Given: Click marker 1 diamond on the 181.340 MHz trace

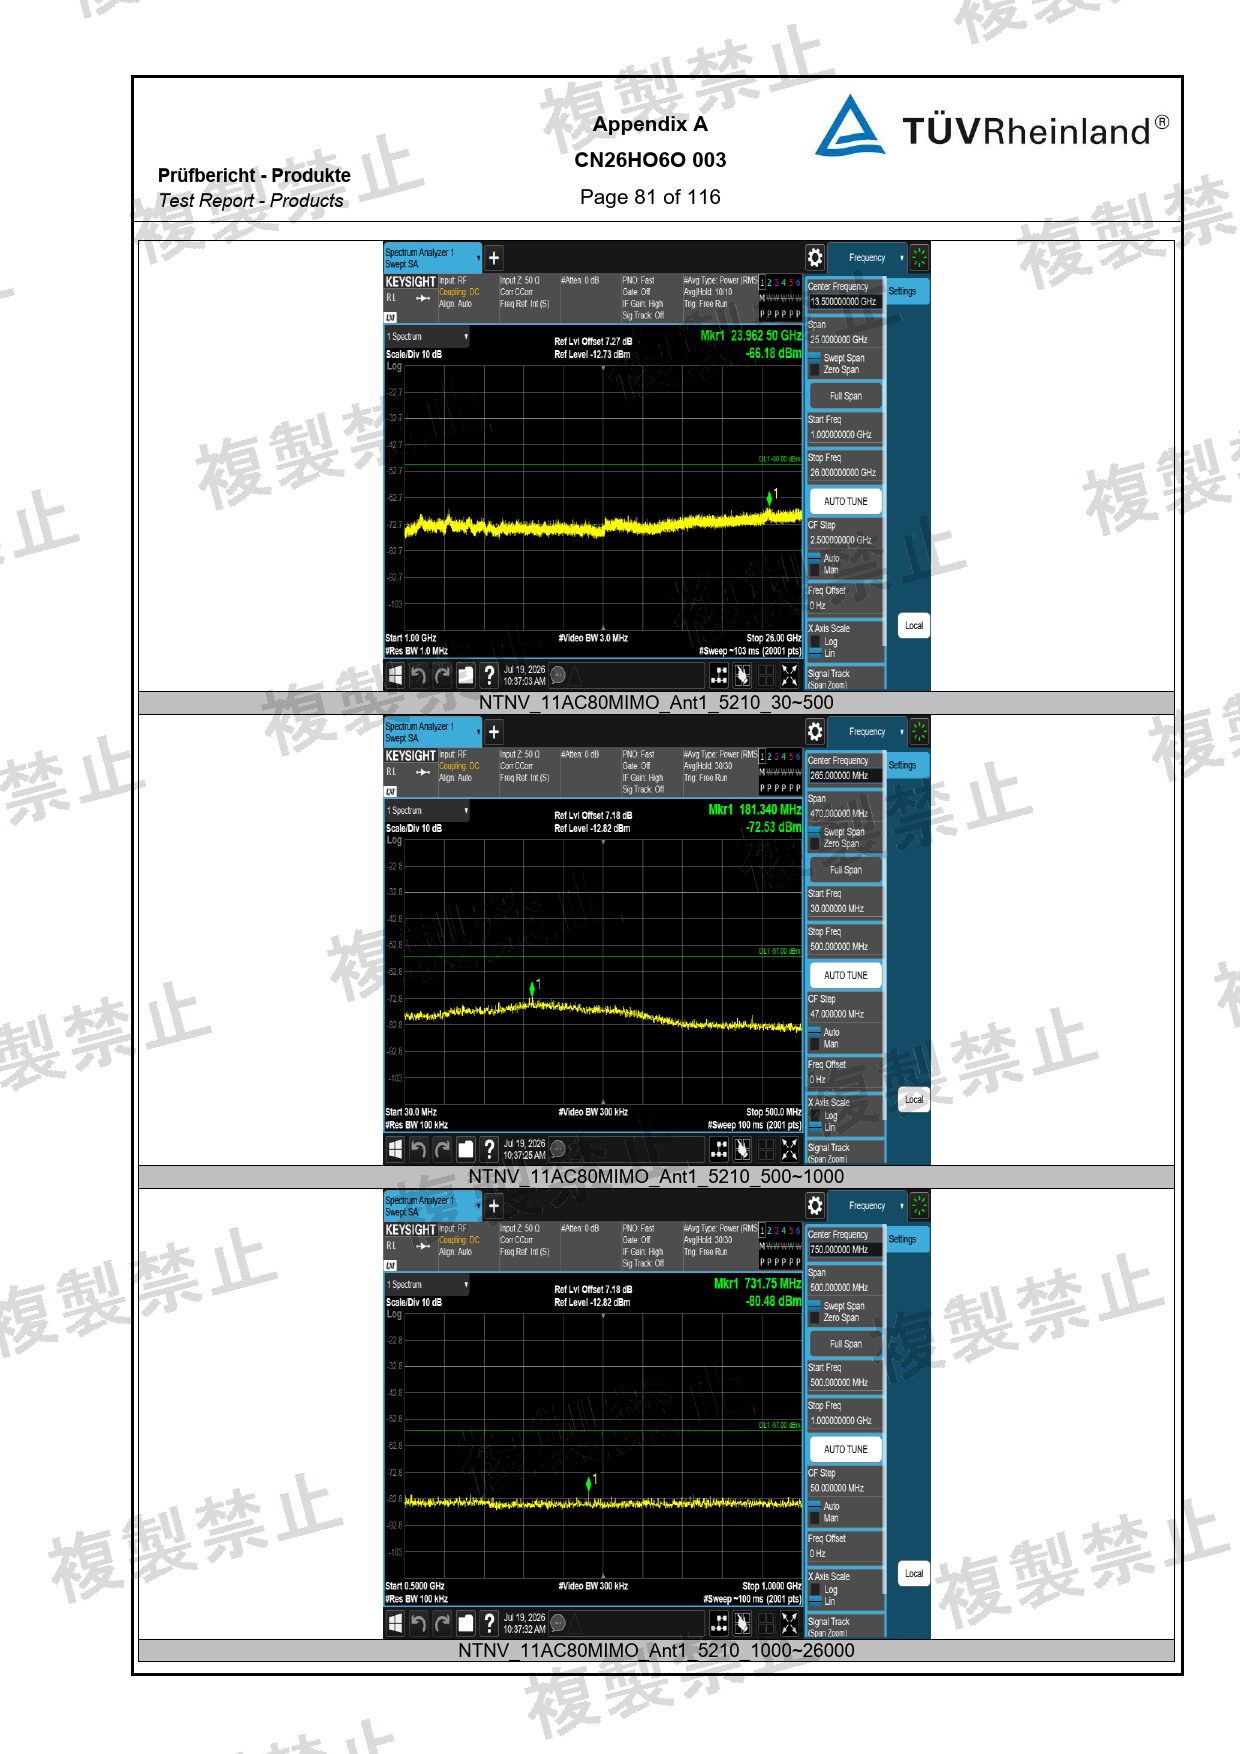Looking at the screenshot, I should click(532, 989).
